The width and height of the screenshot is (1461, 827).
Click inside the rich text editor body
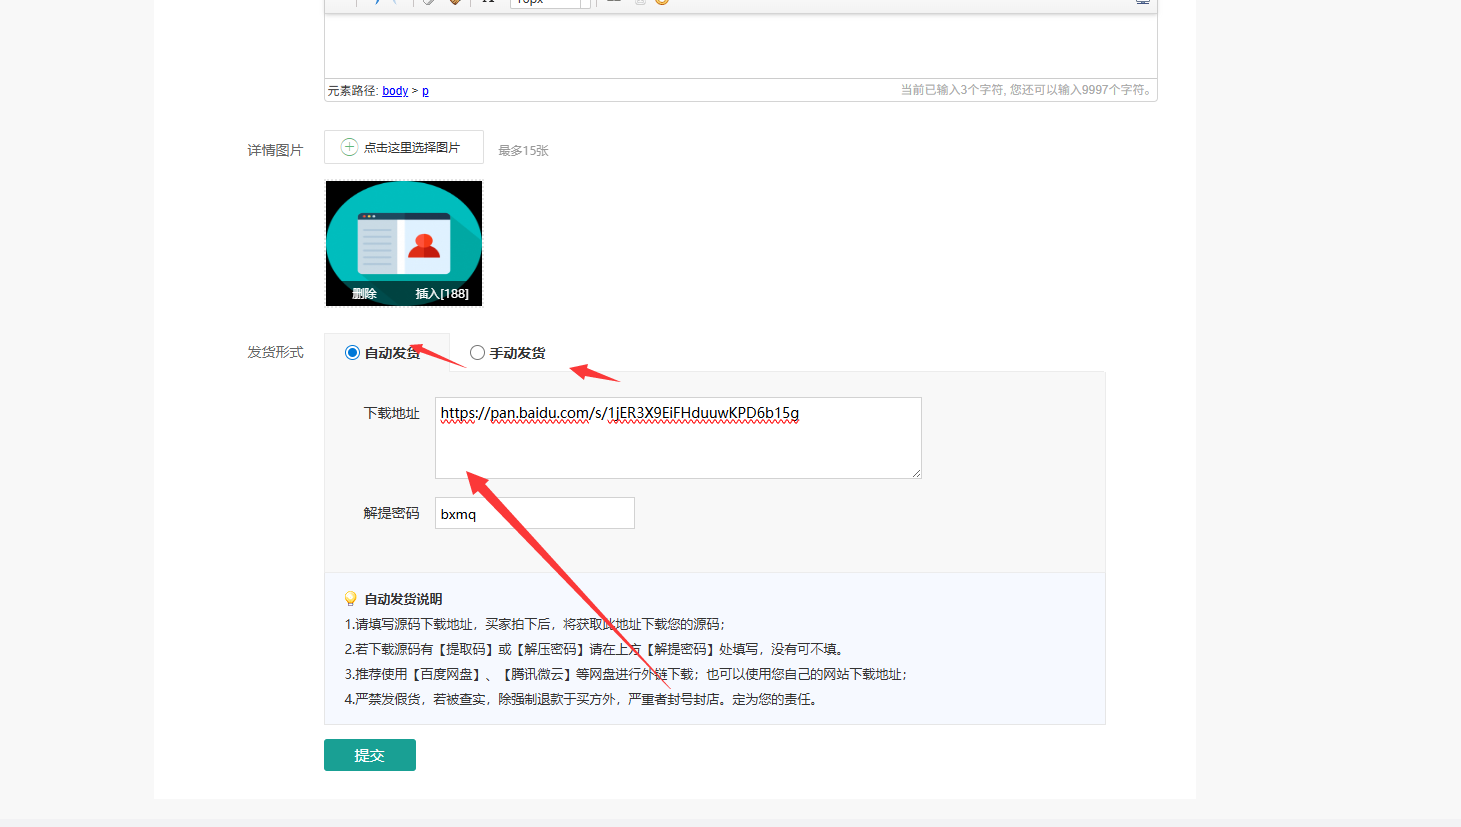point(740,45)
